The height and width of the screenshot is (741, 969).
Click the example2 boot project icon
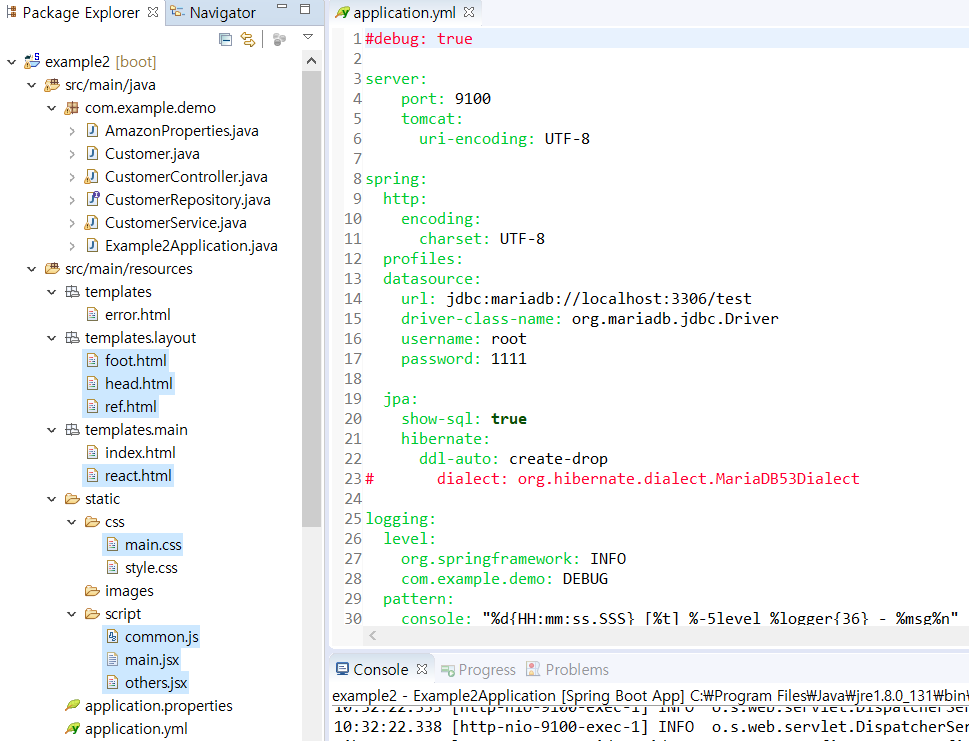click(x=32, y=61)
